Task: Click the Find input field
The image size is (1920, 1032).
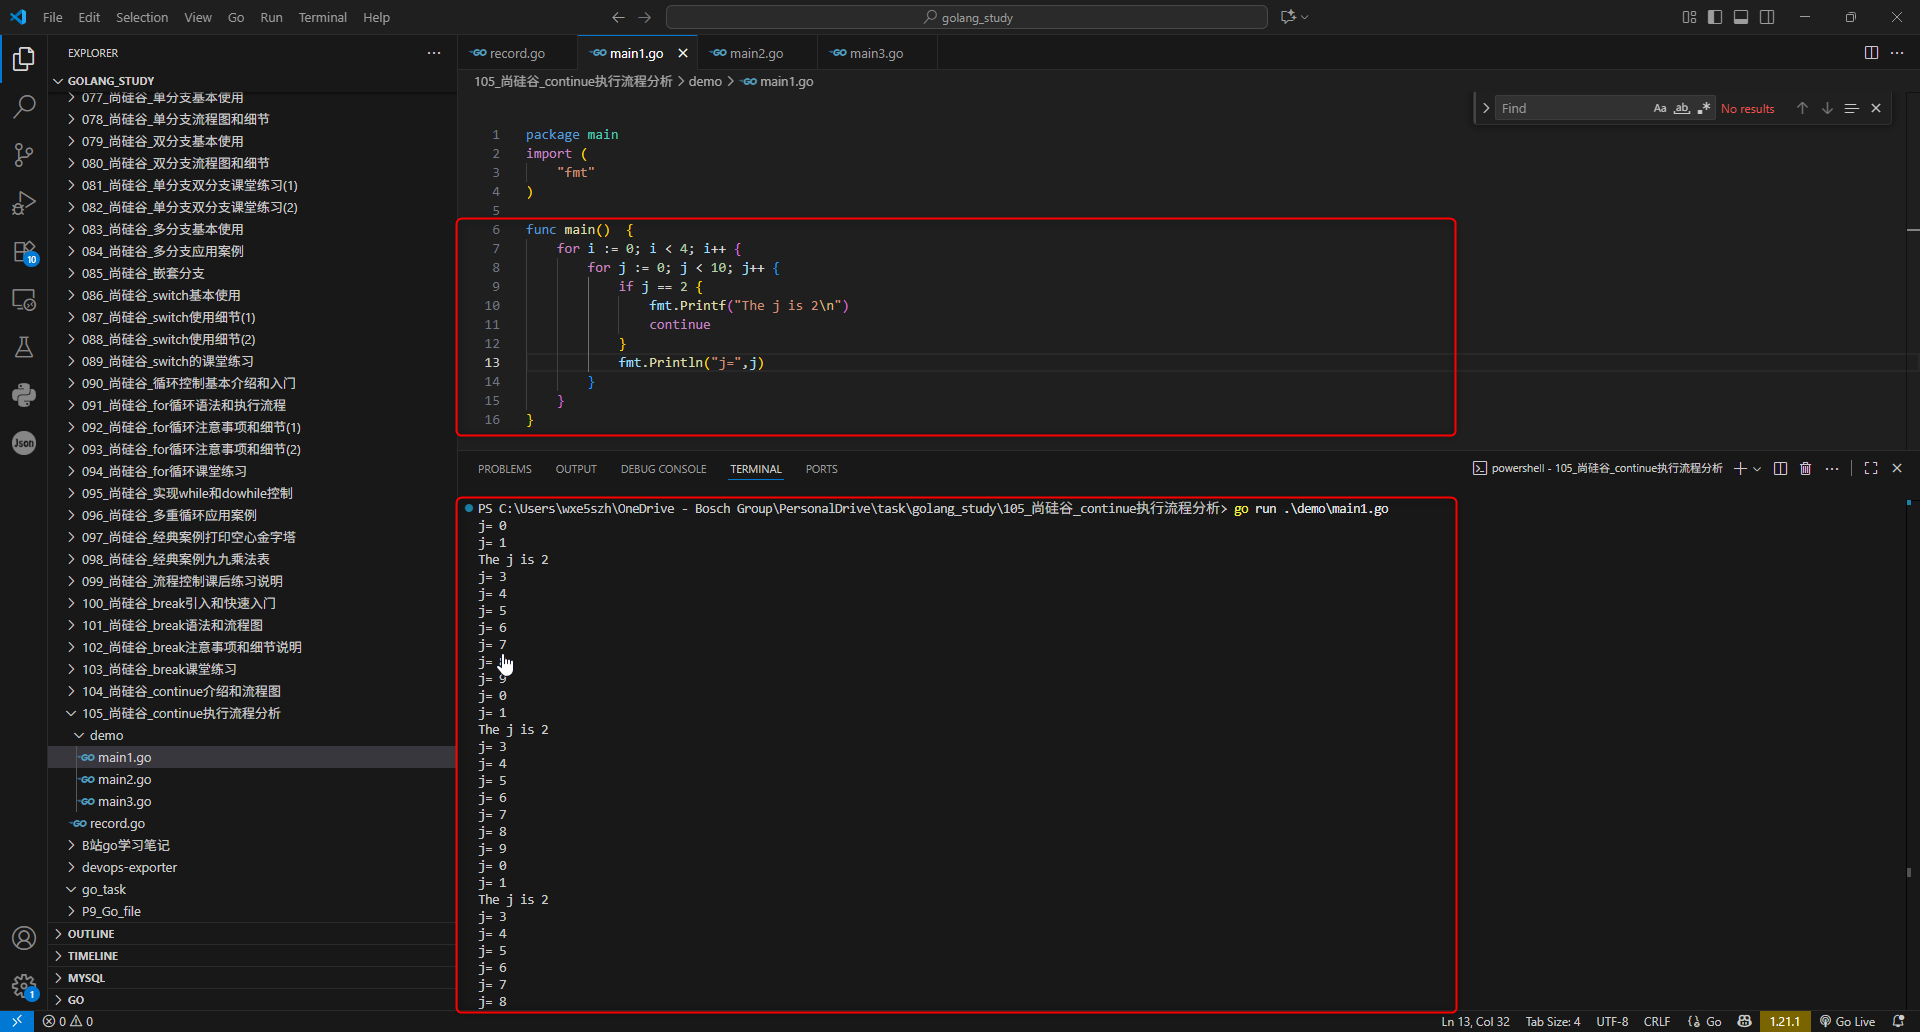Action: tap(1572, 108)
